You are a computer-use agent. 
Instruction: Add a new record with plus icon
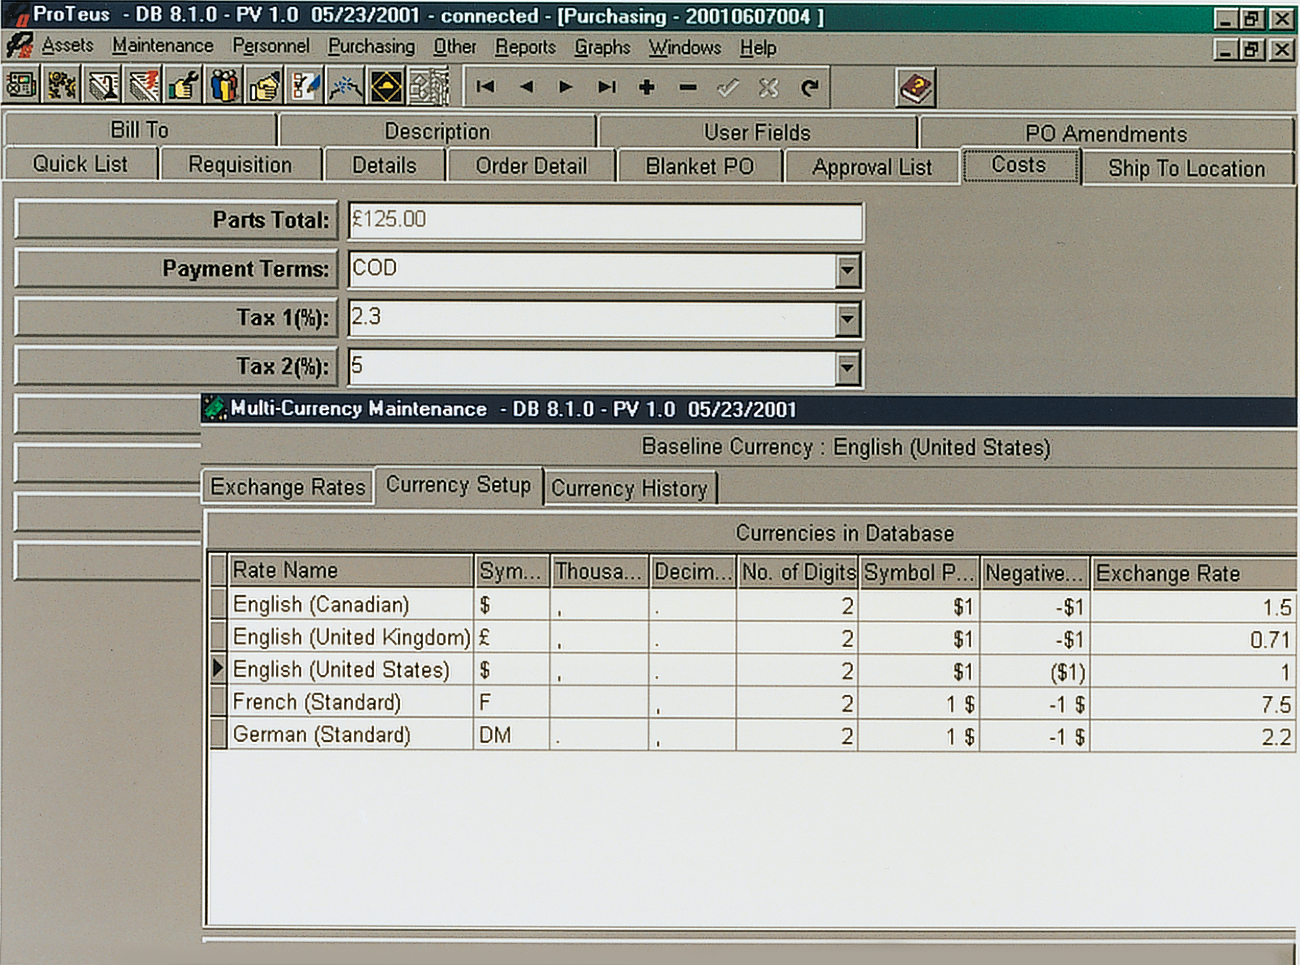[x=647, y=88]
